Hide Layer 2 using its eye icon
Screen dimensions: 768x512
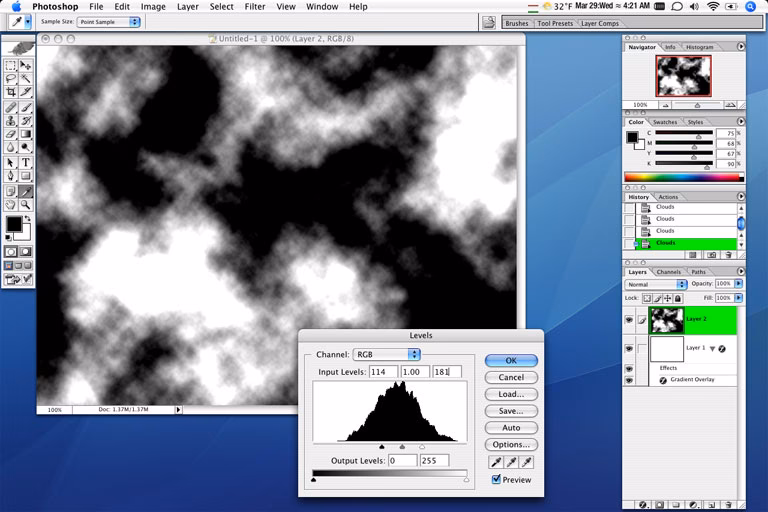pyautogui.click(x=629, y=320)
